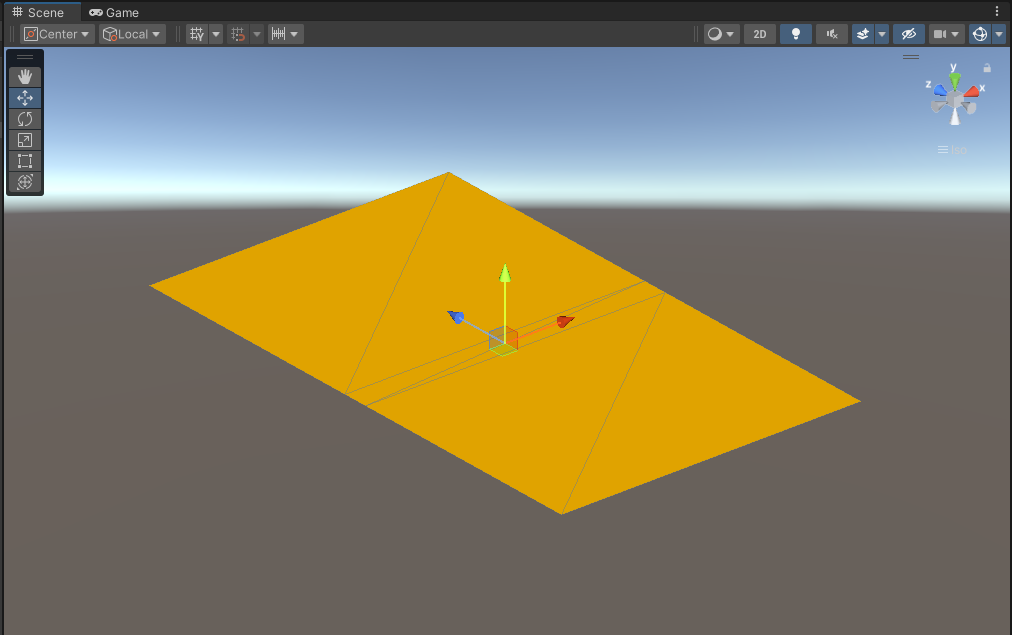Click the snapping settings icon
The width and height of the screenshot is (1012, 635).
click(x=237, y=33)
